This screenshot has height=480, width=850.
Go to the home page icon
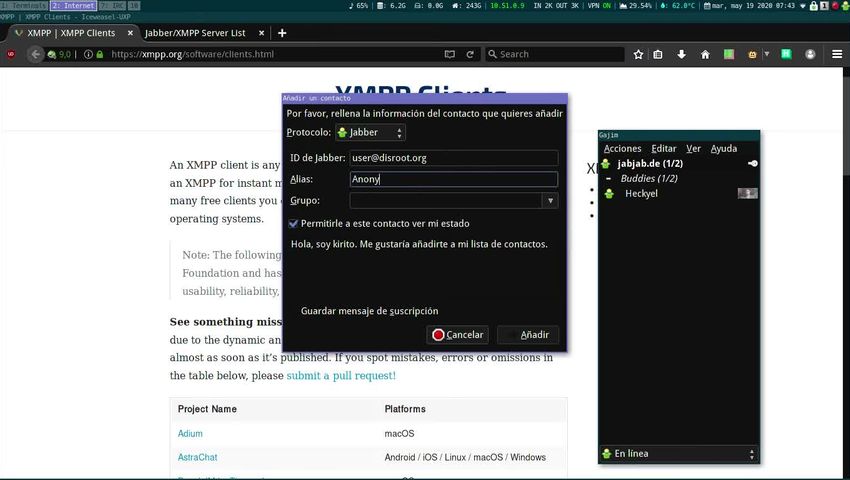(x=705, y=54)
